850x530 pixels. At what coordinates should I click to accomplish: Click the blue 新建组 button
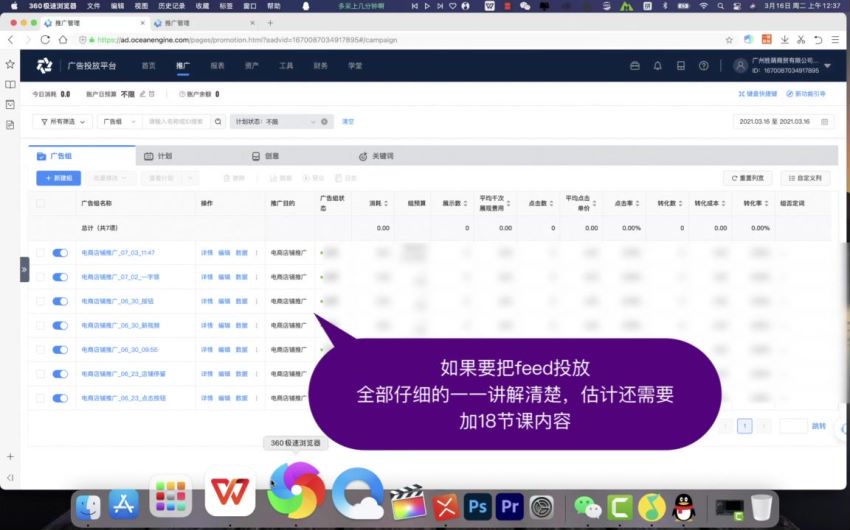point(58,178)
